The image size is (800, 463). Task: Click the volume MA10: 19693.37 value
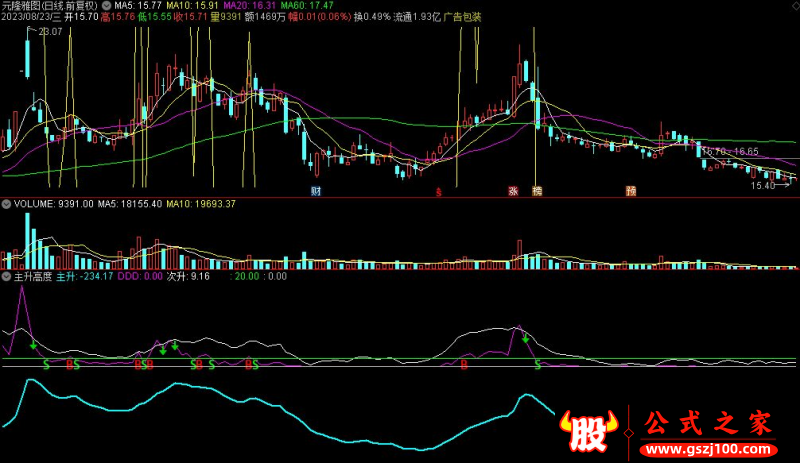pyautogui.click(x=201, y=204)
